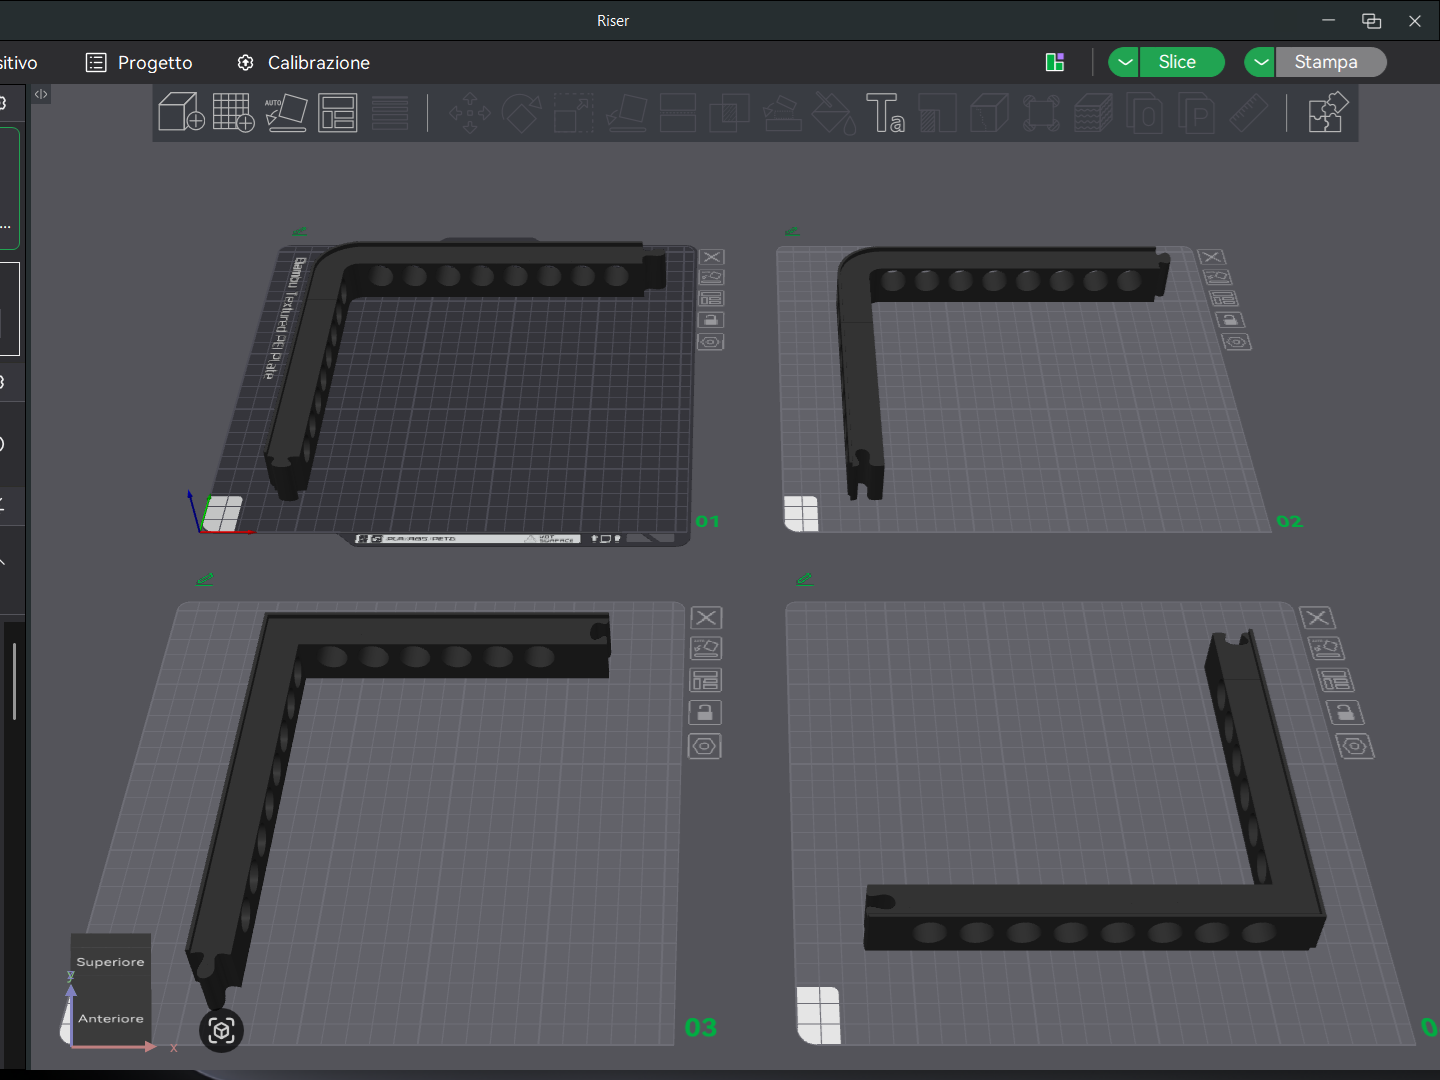Click the Variable layer height lines icon
The height and width of the screenshot is (1080, 1440).
click(x=390, y=112)
